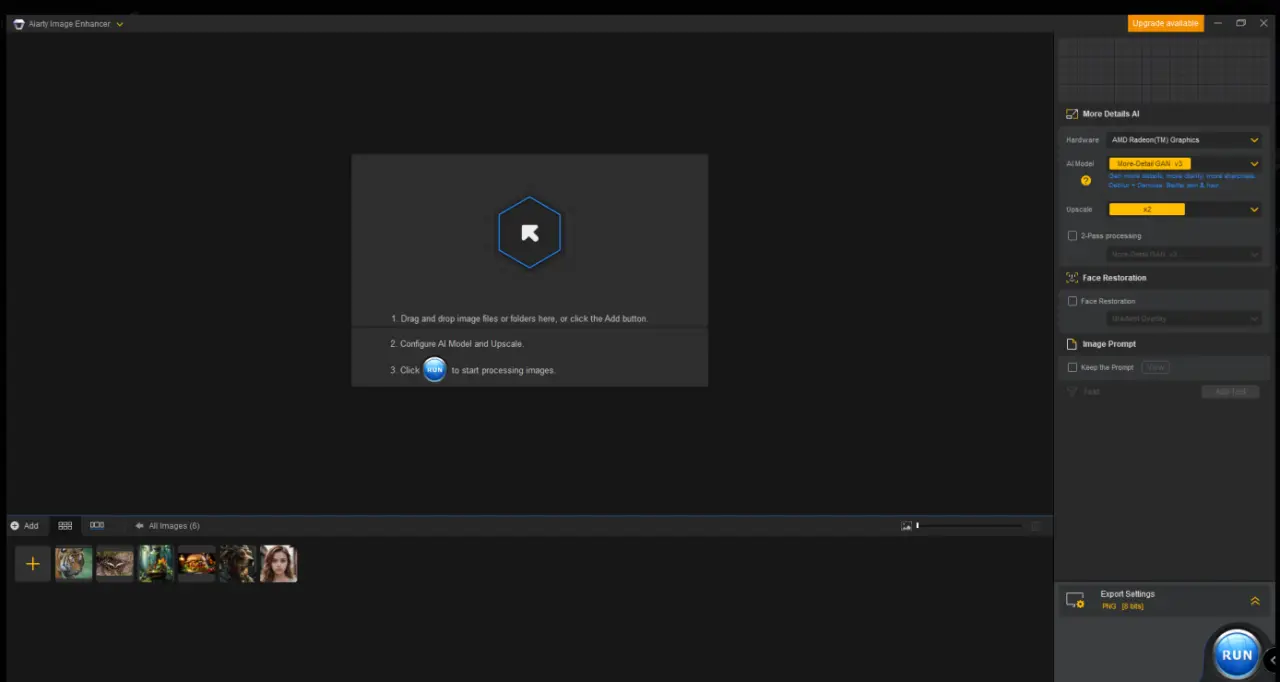Click the PNG [8 bits] export format text
Screen dimensions: 1280x682
click(1122, 607)
